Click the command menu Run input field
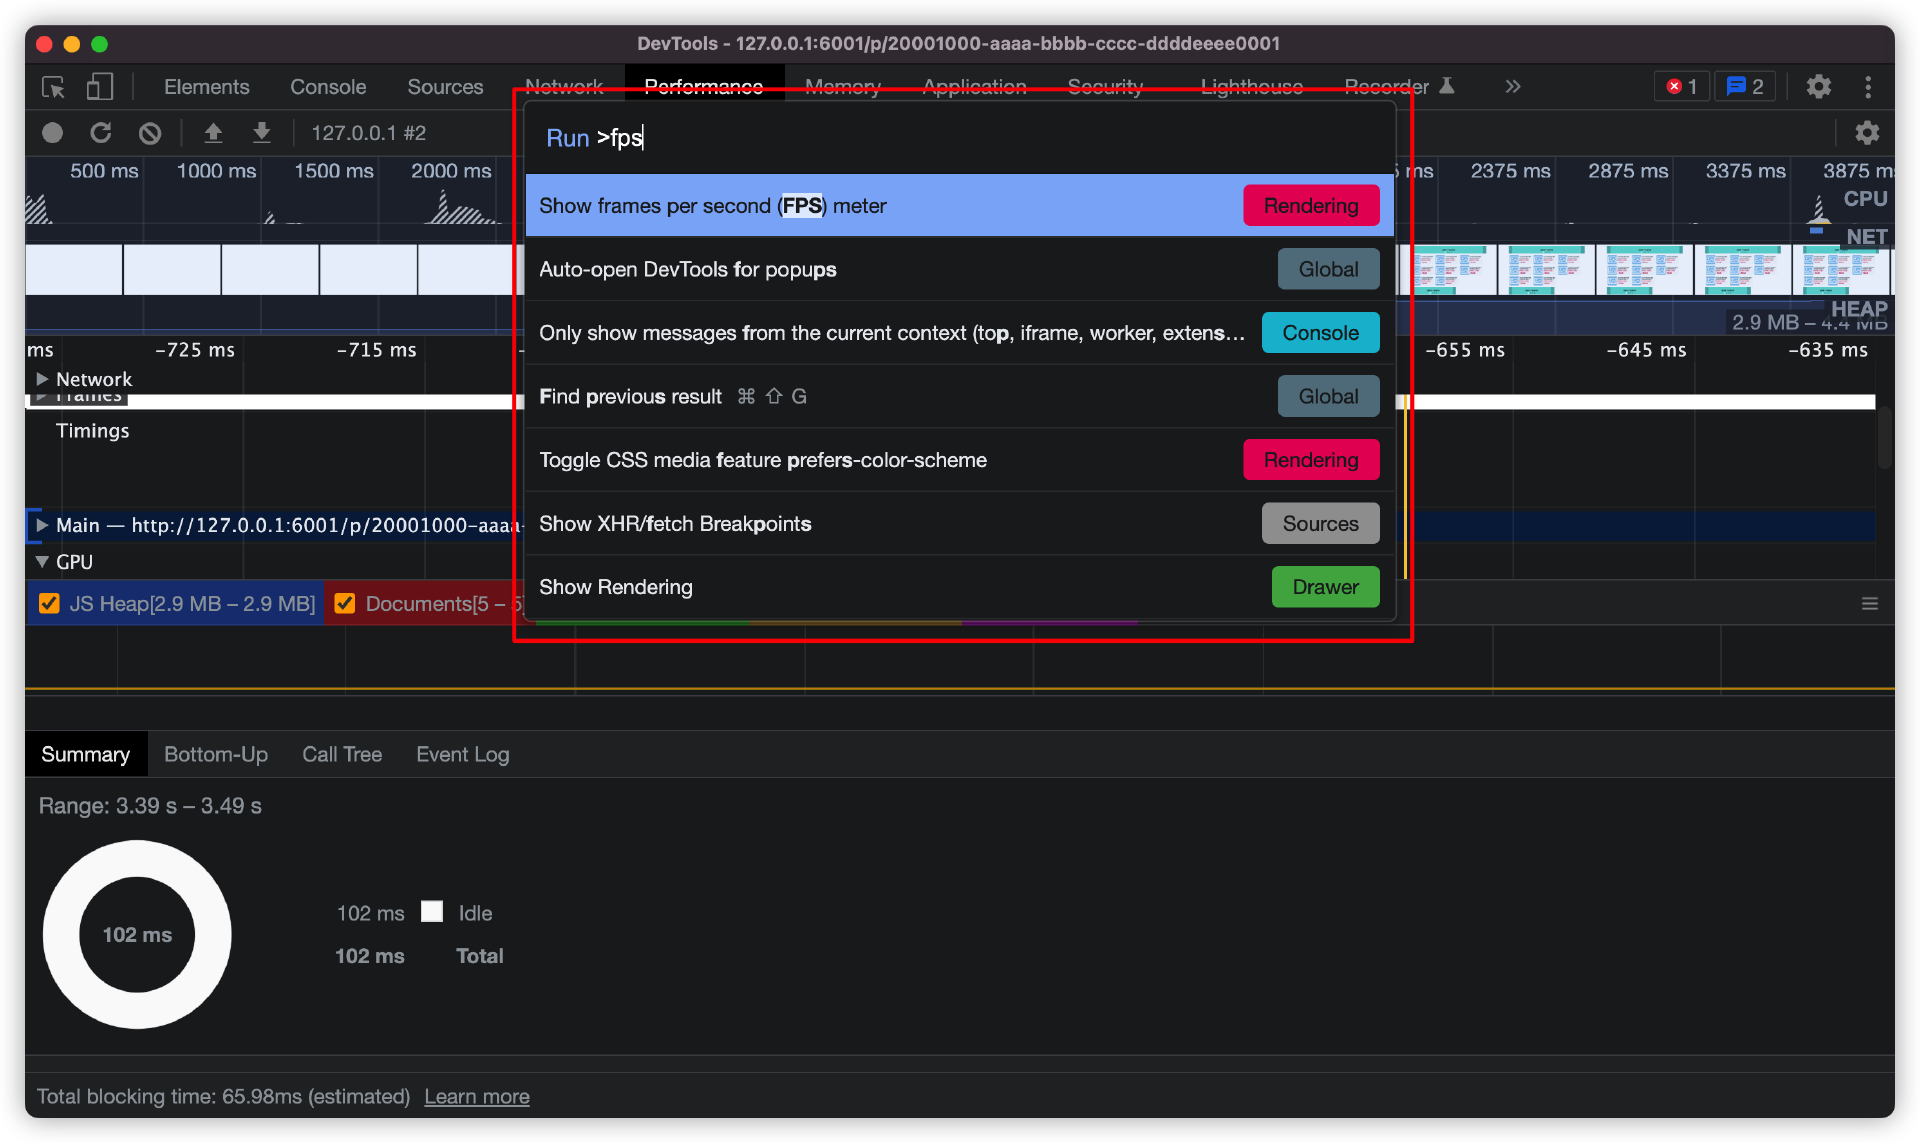1920x1143 pixels. [960, 138]
